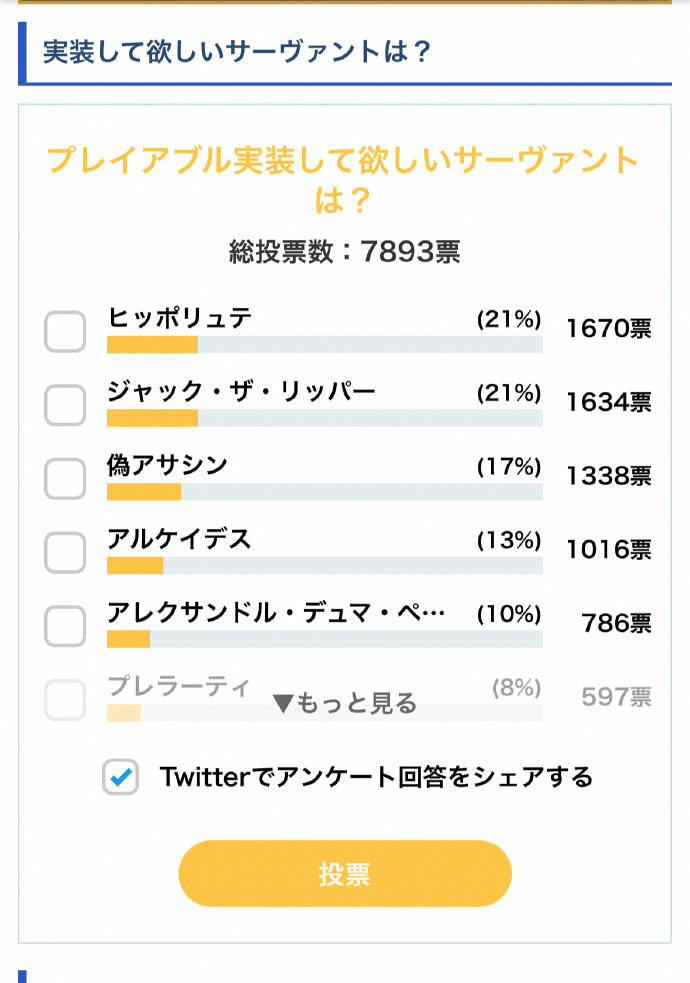
Task: Click the アレクサンドル・デュマ・ペ… option label
Action: pos(276,613)
